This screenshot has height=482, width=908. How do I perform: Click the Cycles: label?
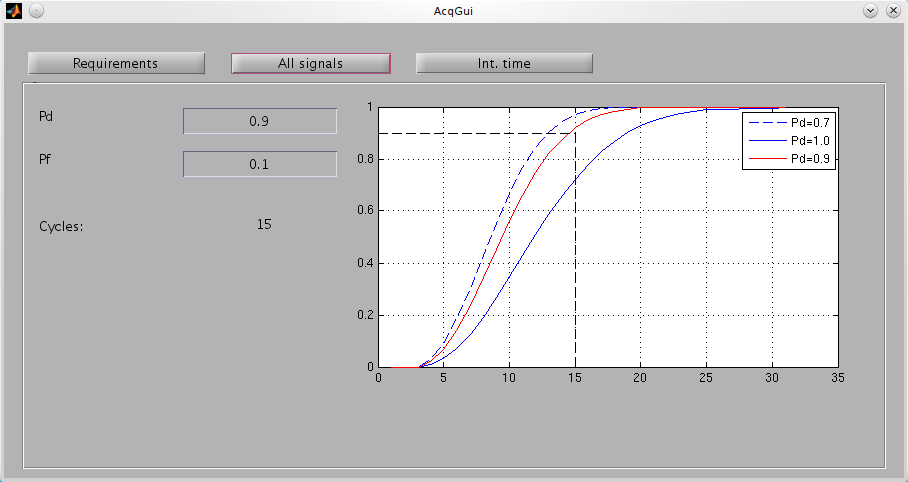tap(61, 226)
